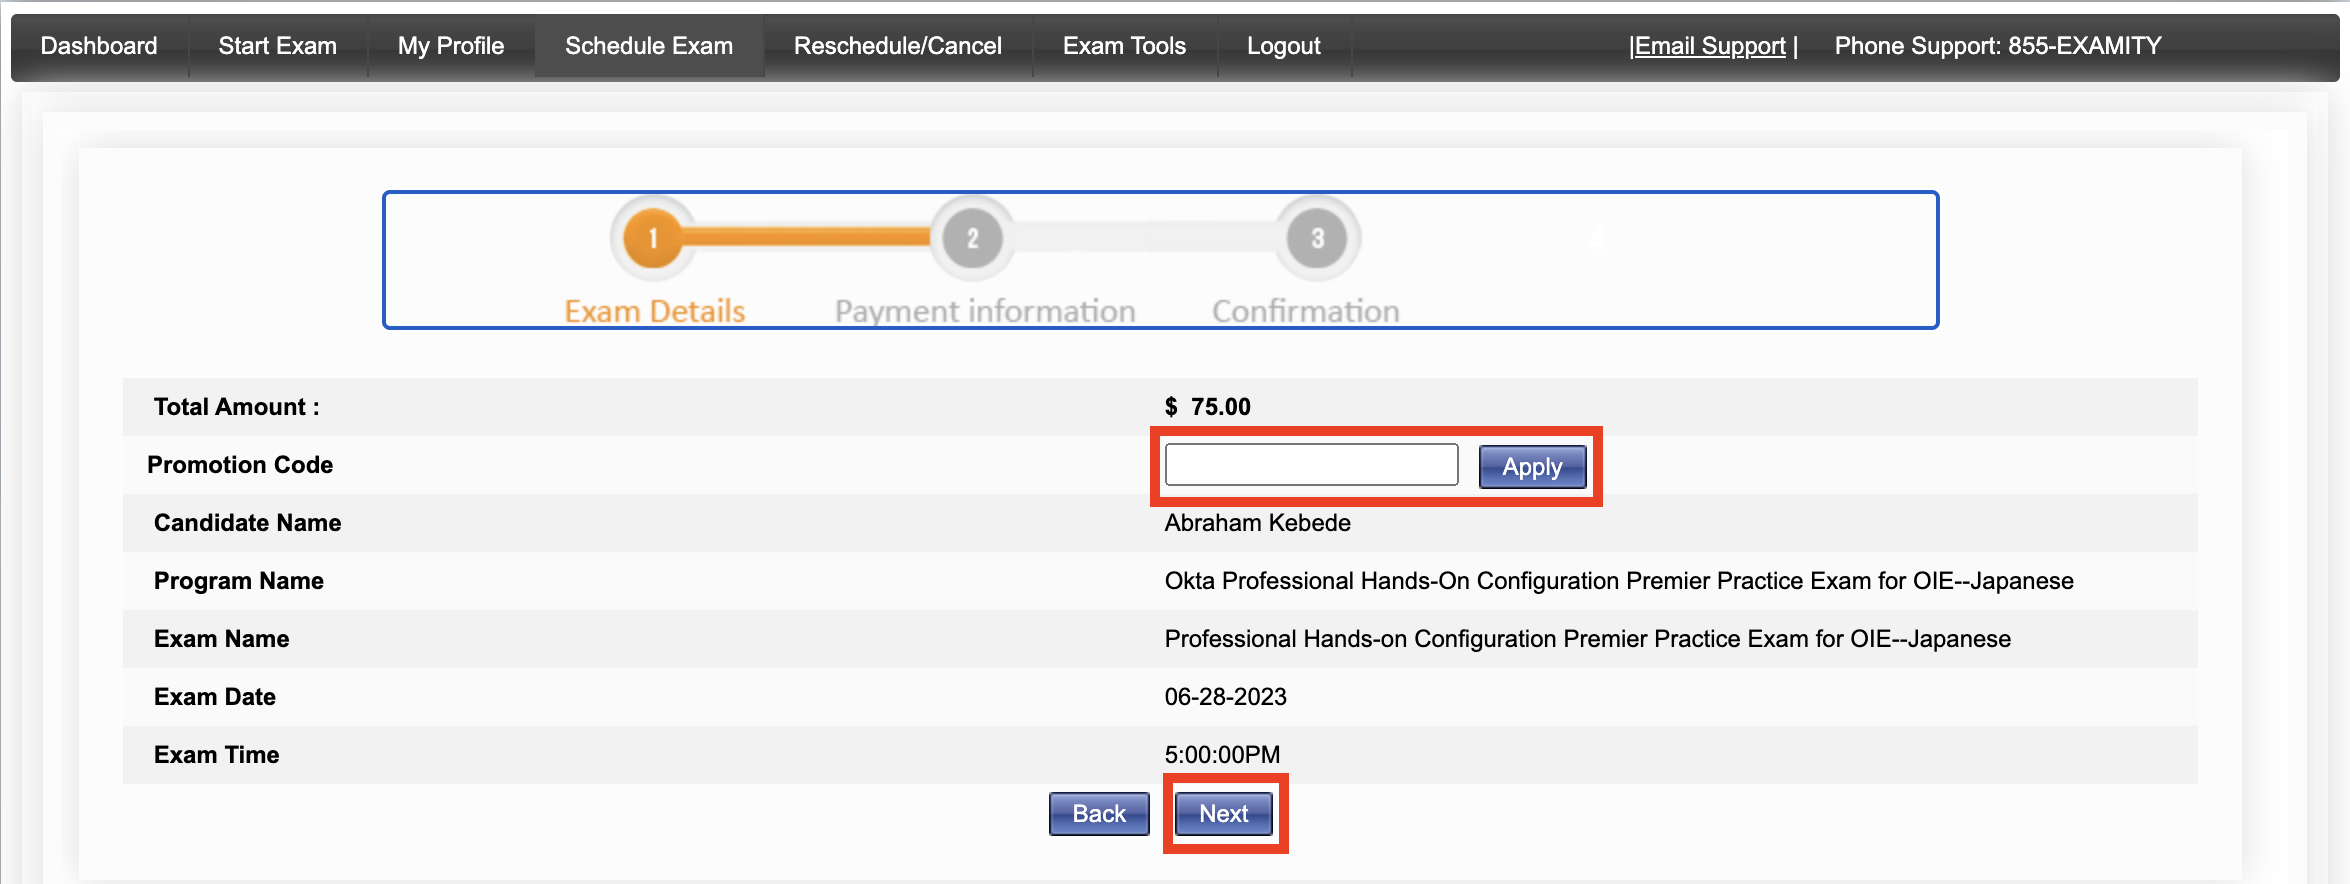Click the Exam Details step label
Image resolution: width=2350 pixels, height=884 pixels.
(654, 311)
